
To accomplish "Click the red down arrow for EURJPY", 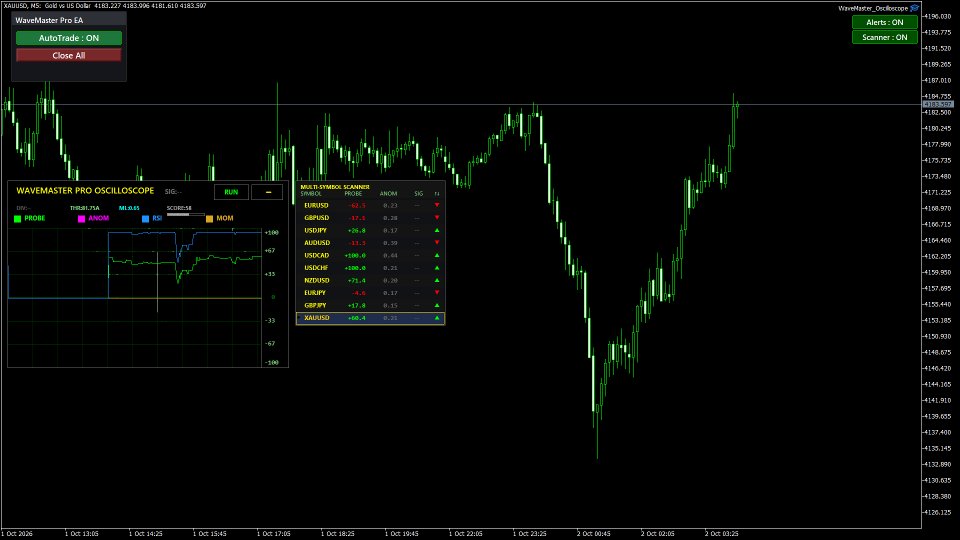I will pyautogui.click(x=437, y=293).
